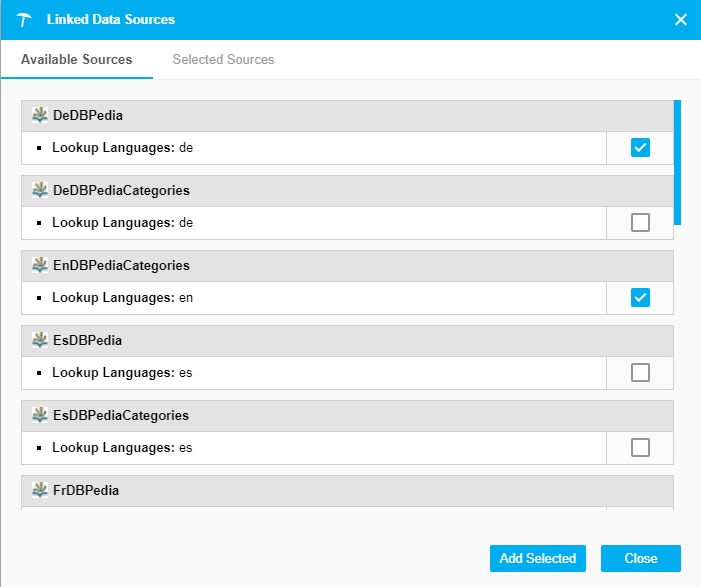701x587 pixels.
Task: Click the blue vertical scrollbar thumb
Action: [x=677, y=160]
